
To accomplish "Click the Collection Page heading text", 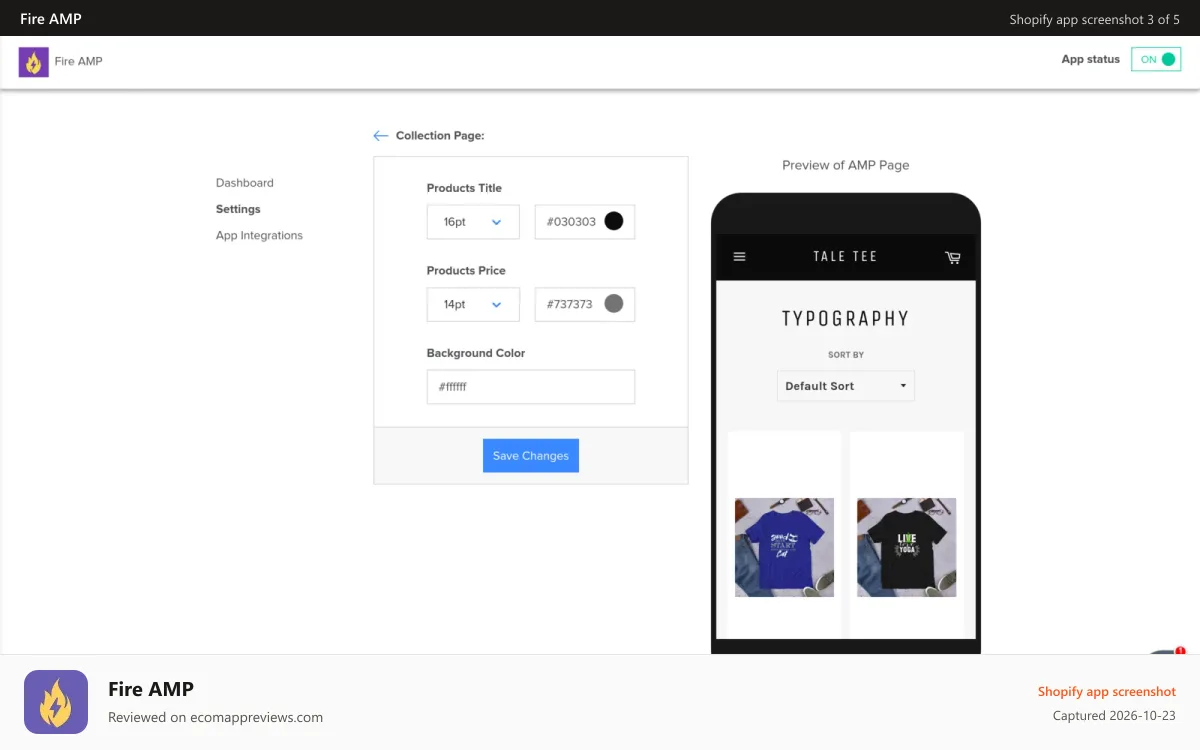I will (x=440, y=136).
